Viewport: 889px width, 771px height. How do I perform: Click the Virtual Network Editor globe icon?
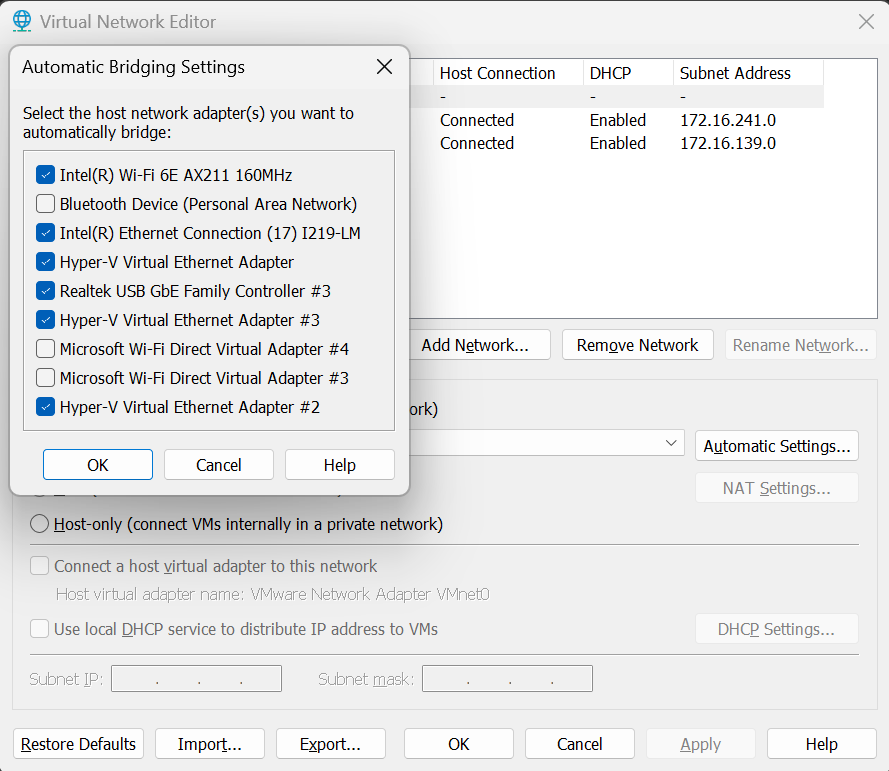pyautogui.click(x=22, y=22)
